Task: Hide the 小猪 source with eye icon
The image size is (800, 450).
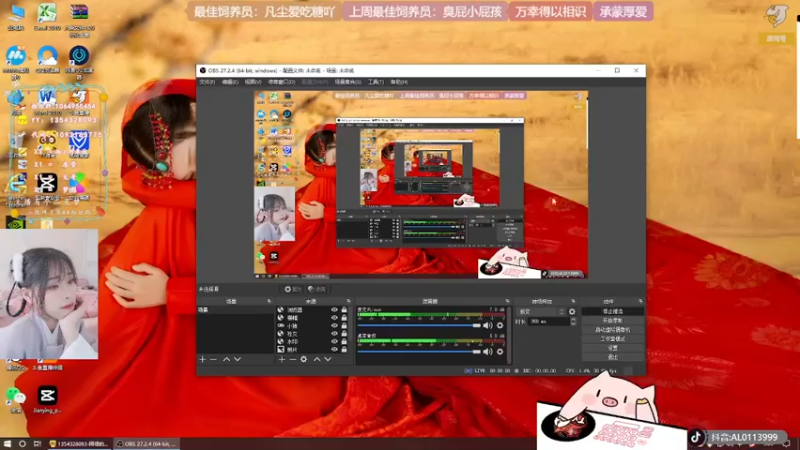Action: pyautogui.click(x=334, y=326)
